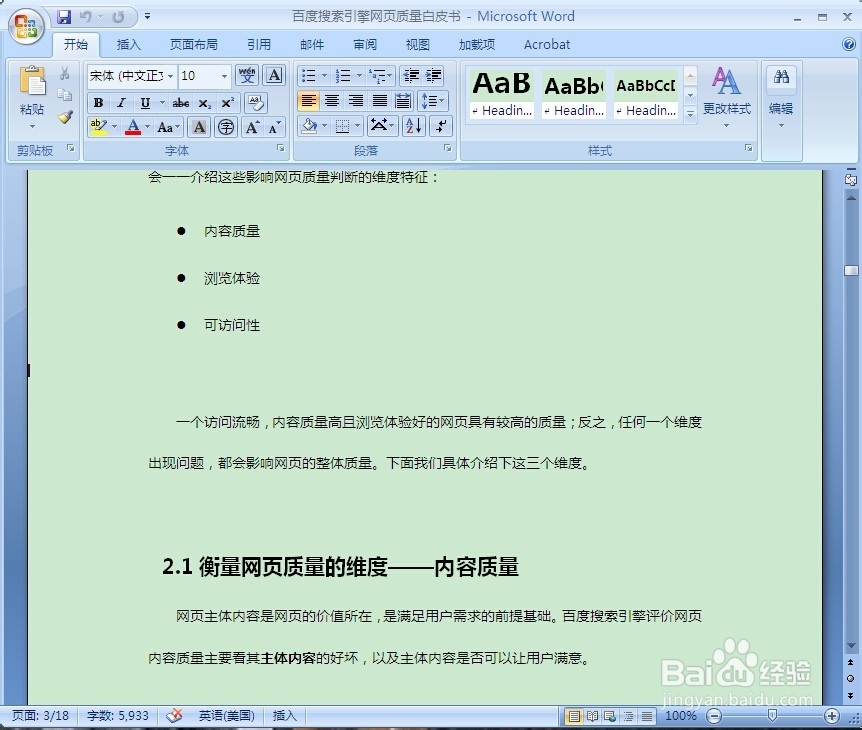
Task: Toggle bold formatting
Action: tap(98, 102)
